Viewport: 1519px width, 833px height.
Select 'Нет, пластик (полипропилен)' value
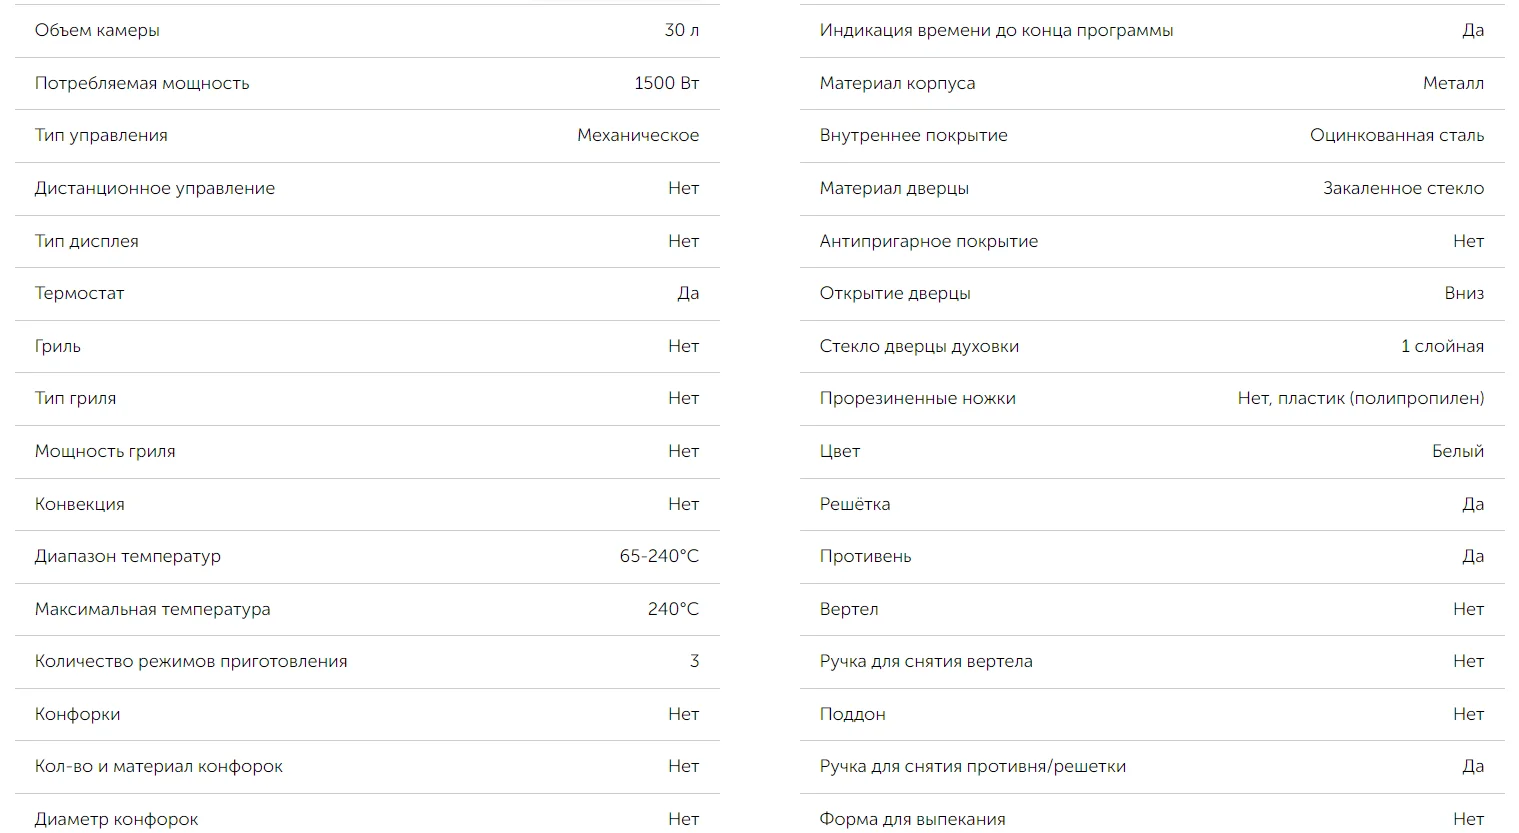click(1361, 398)
